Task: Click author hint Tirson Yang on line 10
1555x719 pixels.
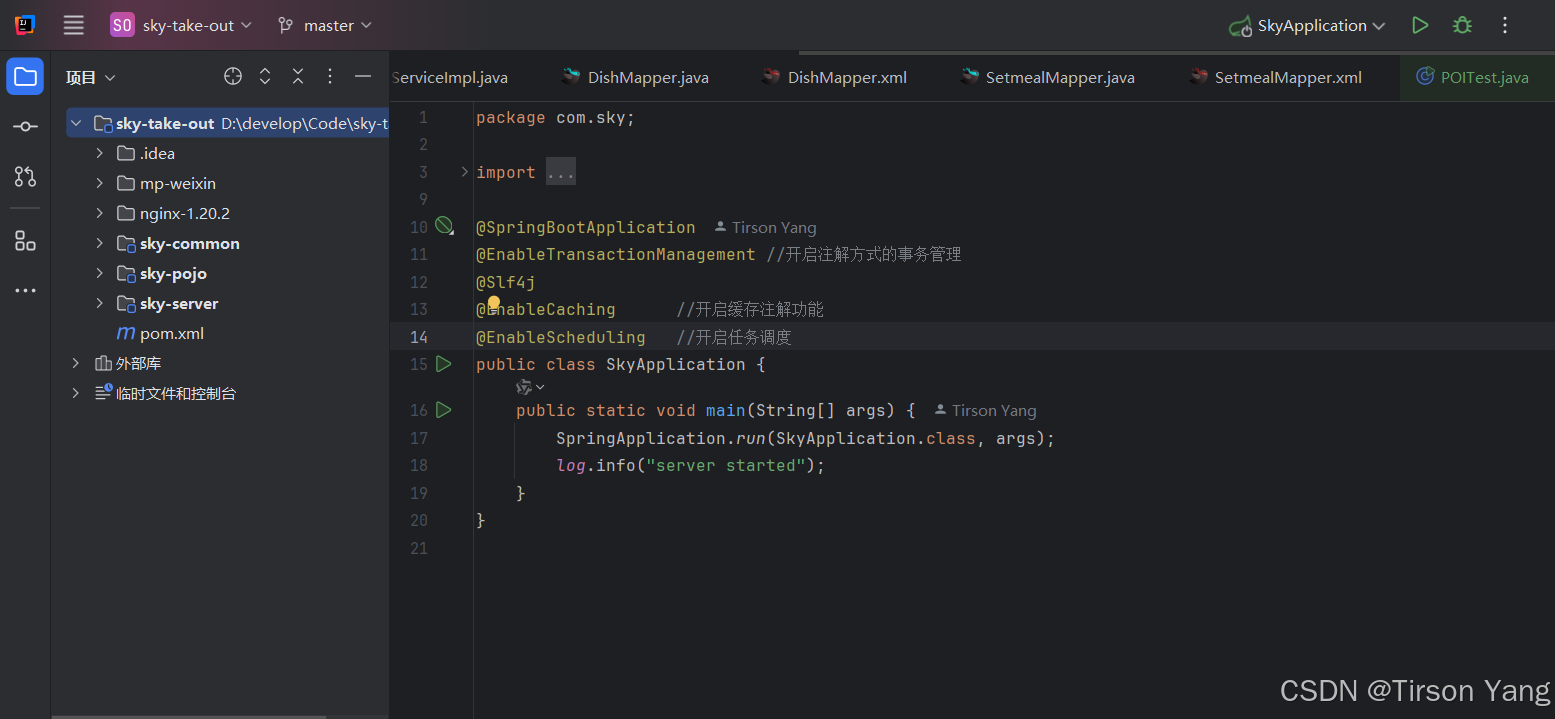Action: (x=765, y=227)
